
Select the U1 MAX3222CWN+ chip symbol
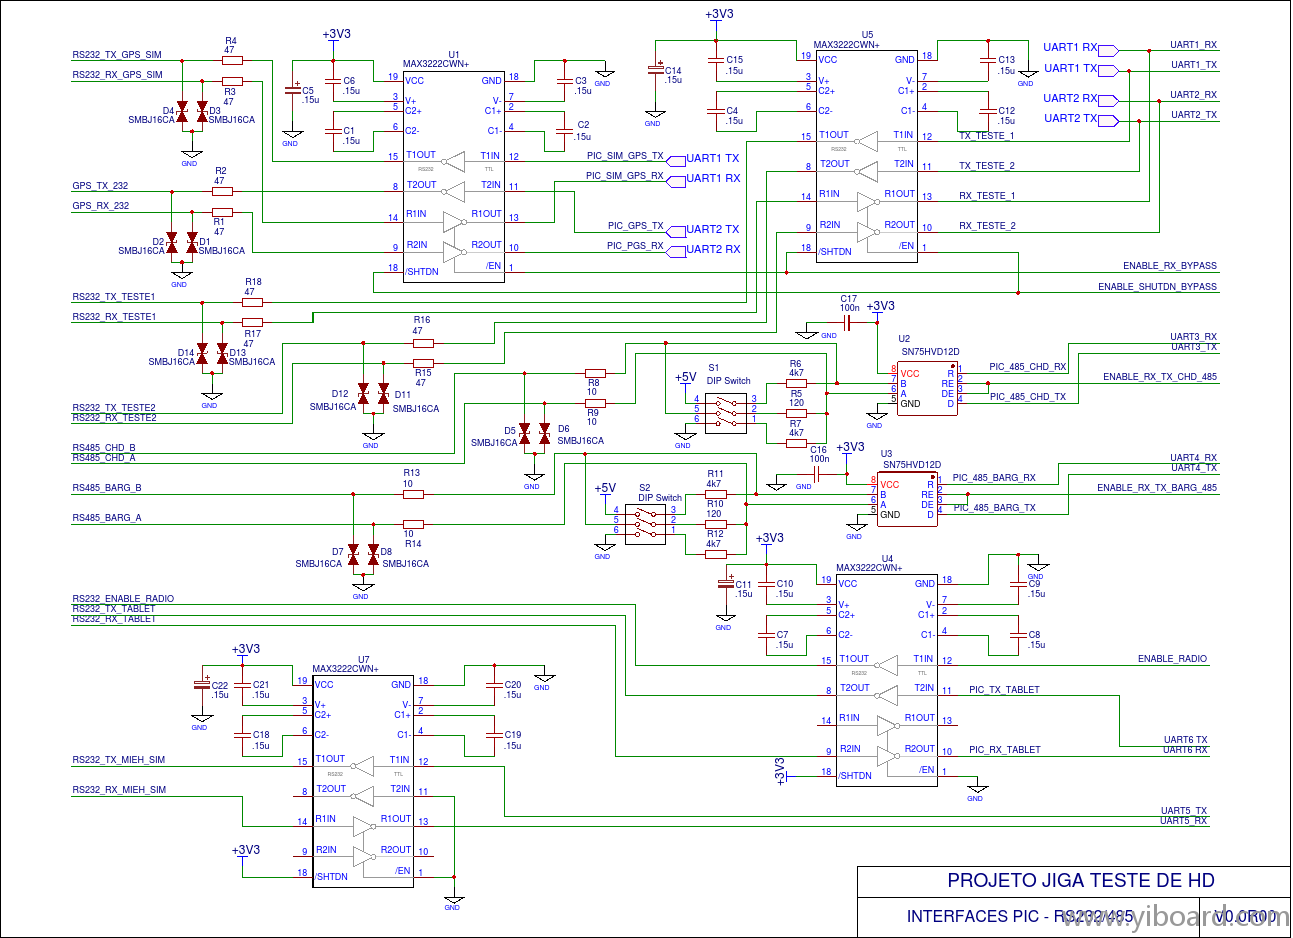click(x=453, y=175)
